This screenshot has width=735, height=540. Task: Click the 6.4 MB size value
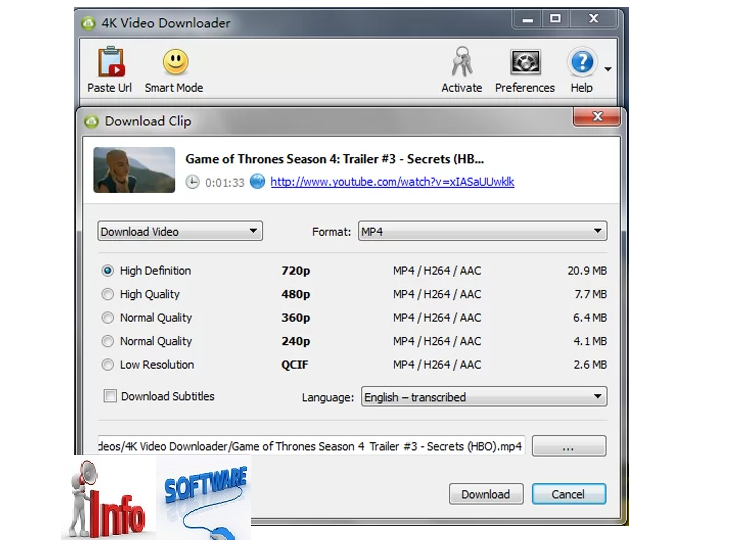click(590, 317)
